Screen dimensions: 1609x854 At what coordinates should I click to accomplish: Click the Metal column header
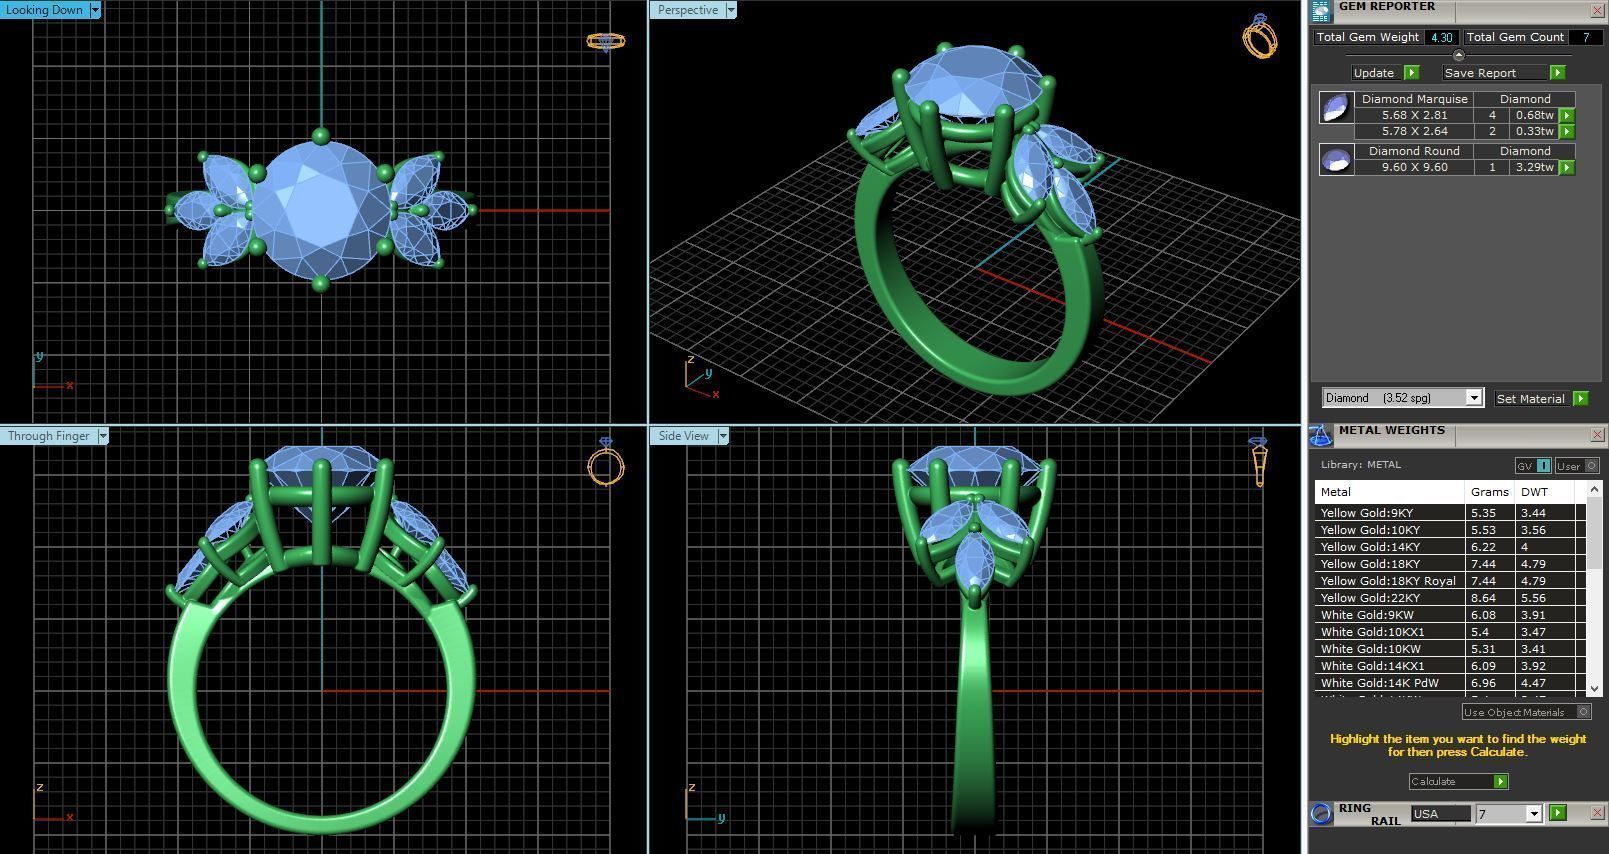pyautogui.click(x=1389, y=492)
